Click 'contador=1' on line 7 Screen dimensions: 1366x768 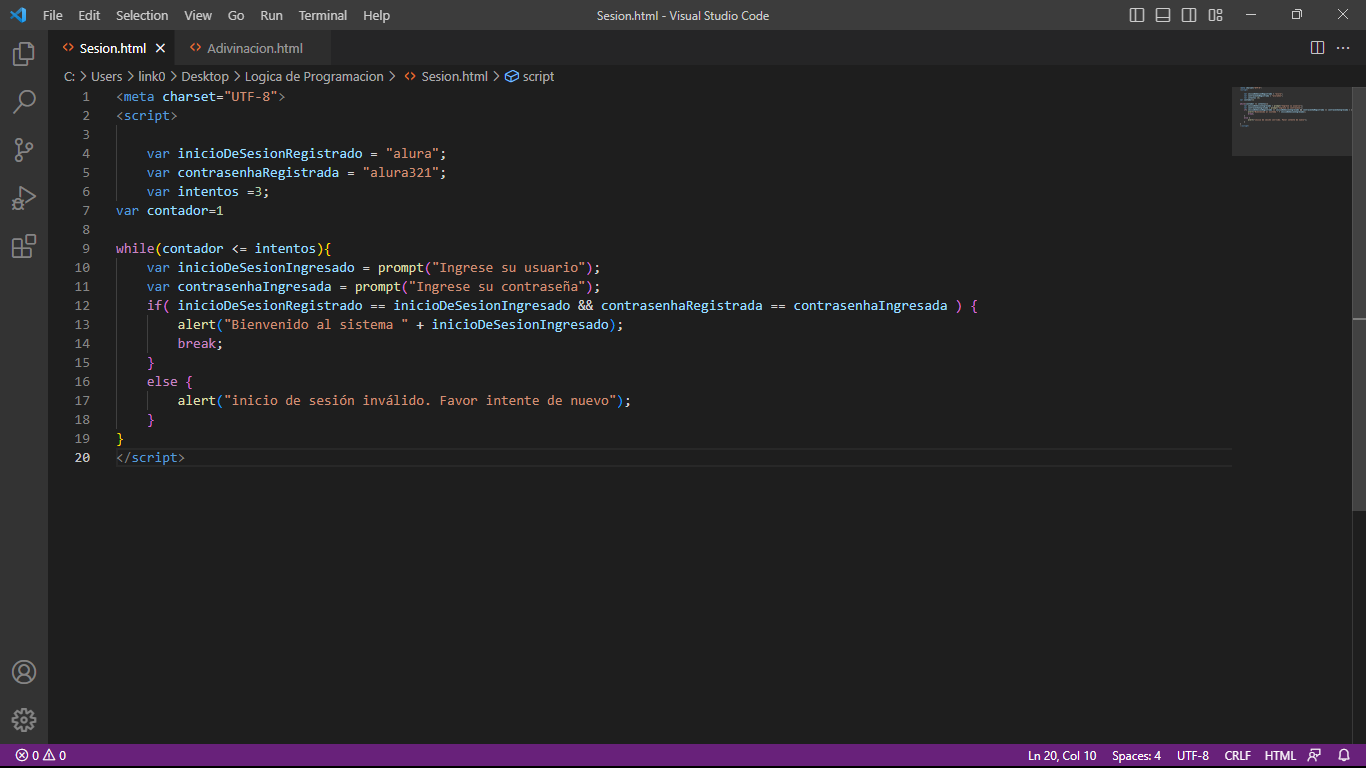[186, 210]
